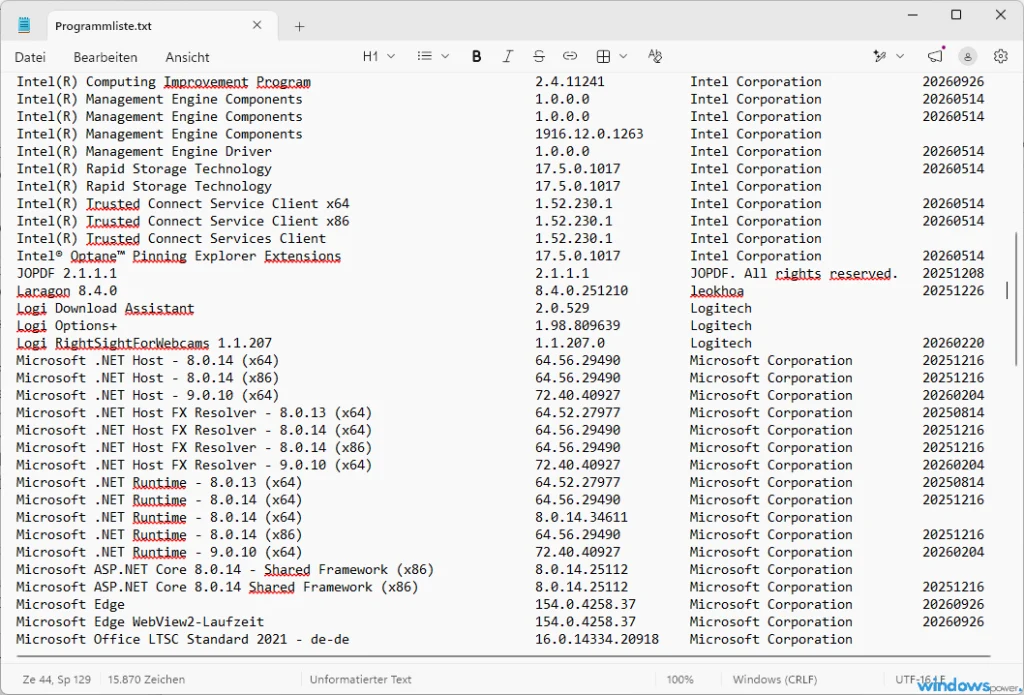
Task: Click .NET Host FX Resolver - 8.0.13 (x64)
Action: pos(194,413)
